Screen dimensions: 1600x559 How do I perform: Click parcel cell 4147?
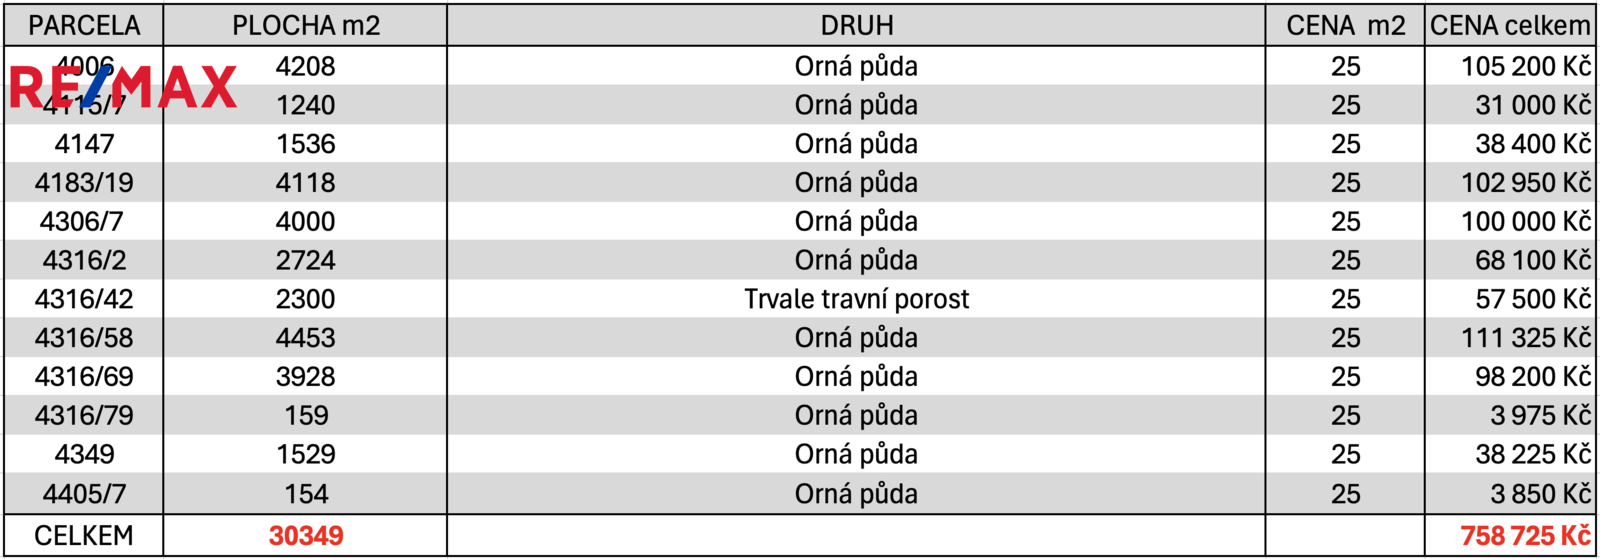tap(84, 144)
